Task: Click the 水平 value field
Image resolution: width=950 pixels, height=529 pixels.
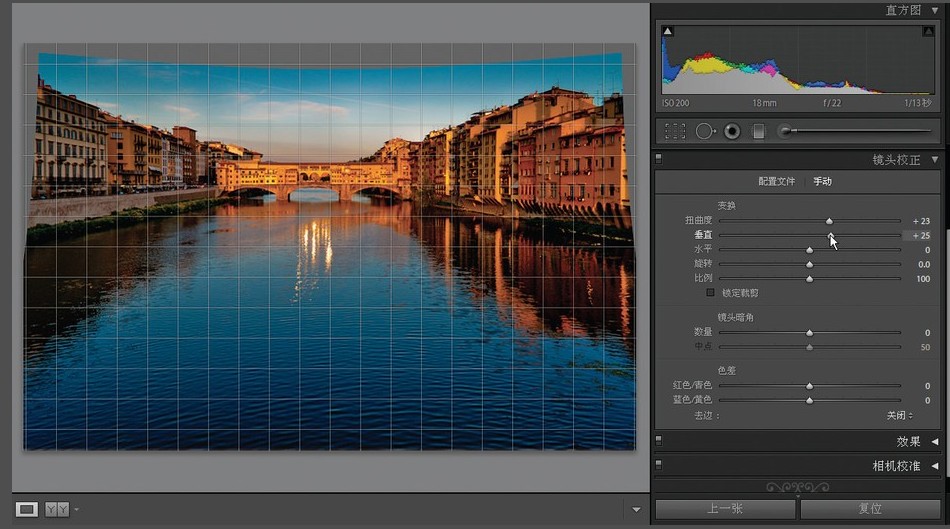Action: point(927,250)
